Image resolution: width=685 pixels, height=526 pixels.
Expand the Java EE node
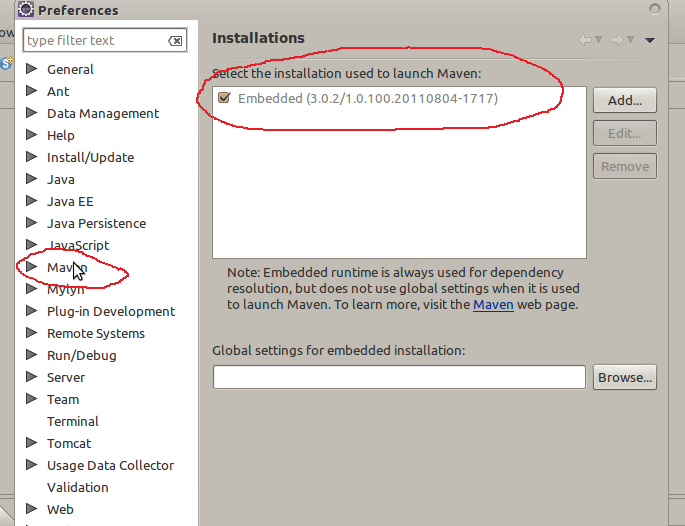pyautogui.click(x=31, y=201)
